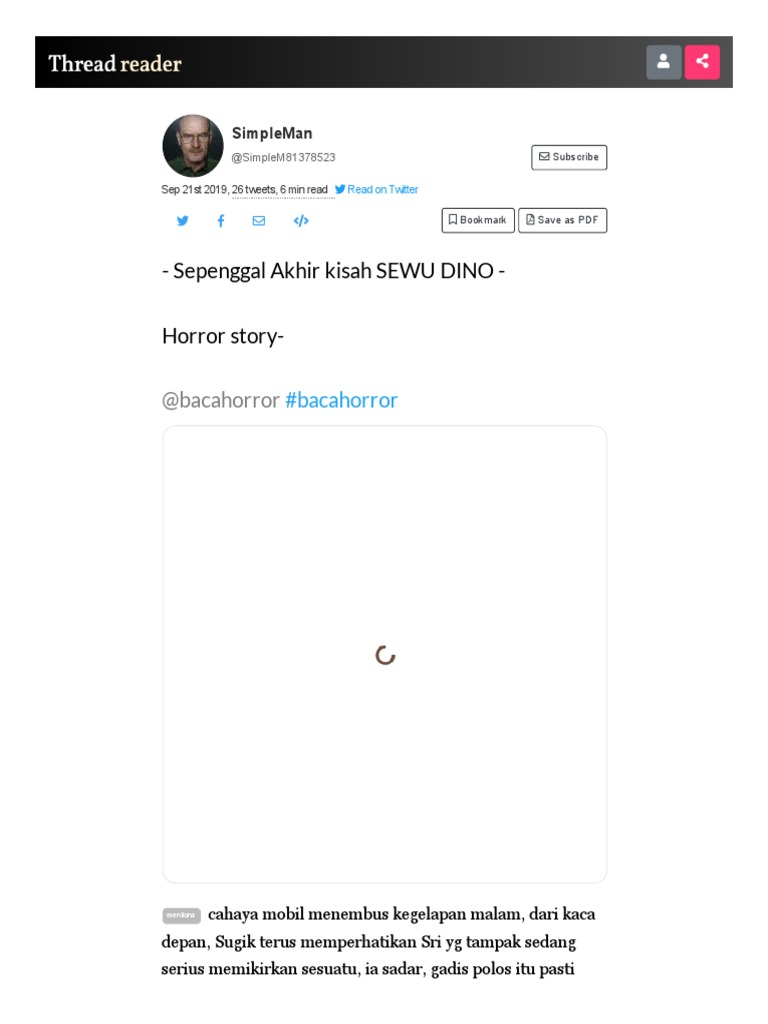Open SimpleMan's profile avatar
Viewport: 768px width, 1024px height.
[193, 146]
